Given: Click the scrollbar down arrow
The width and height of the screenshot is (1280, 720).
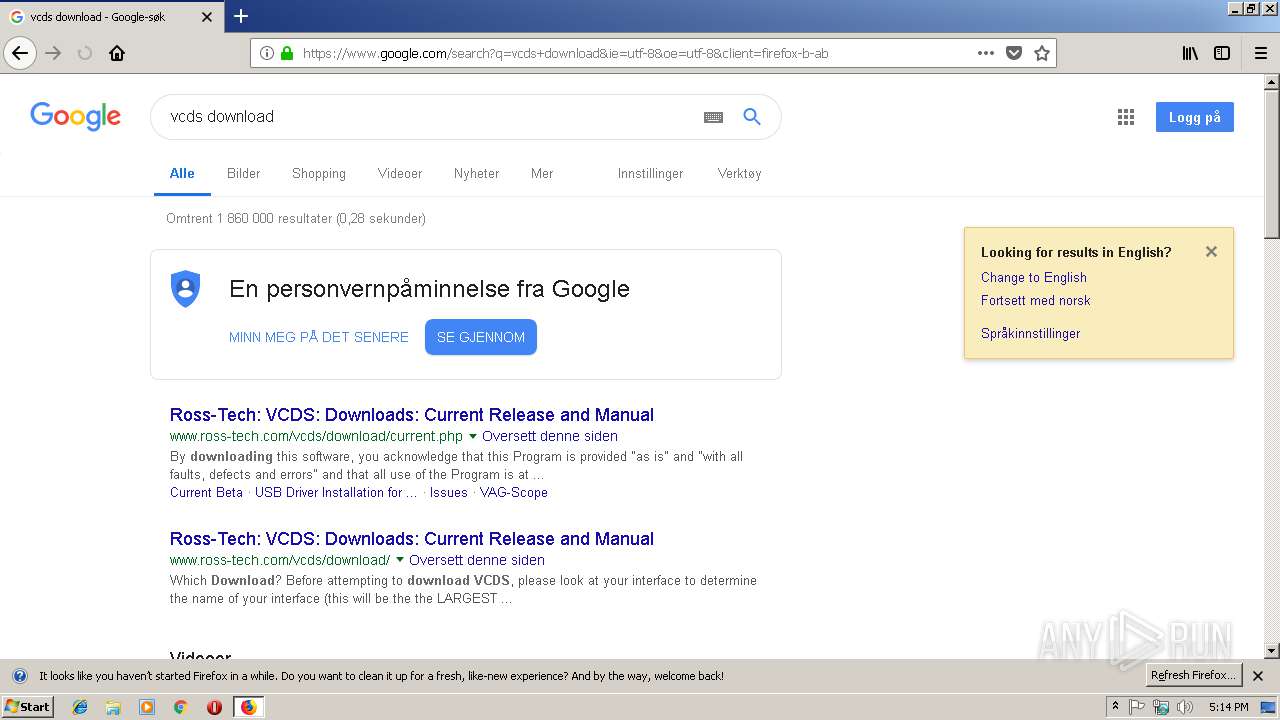Looking at the screenshot, I should click(1271, 650).
